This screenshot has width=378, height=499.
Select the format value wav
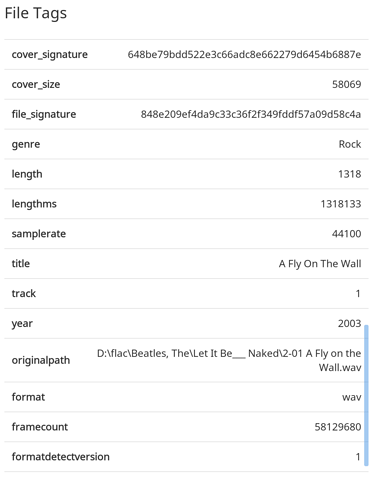tap(352, 397)
